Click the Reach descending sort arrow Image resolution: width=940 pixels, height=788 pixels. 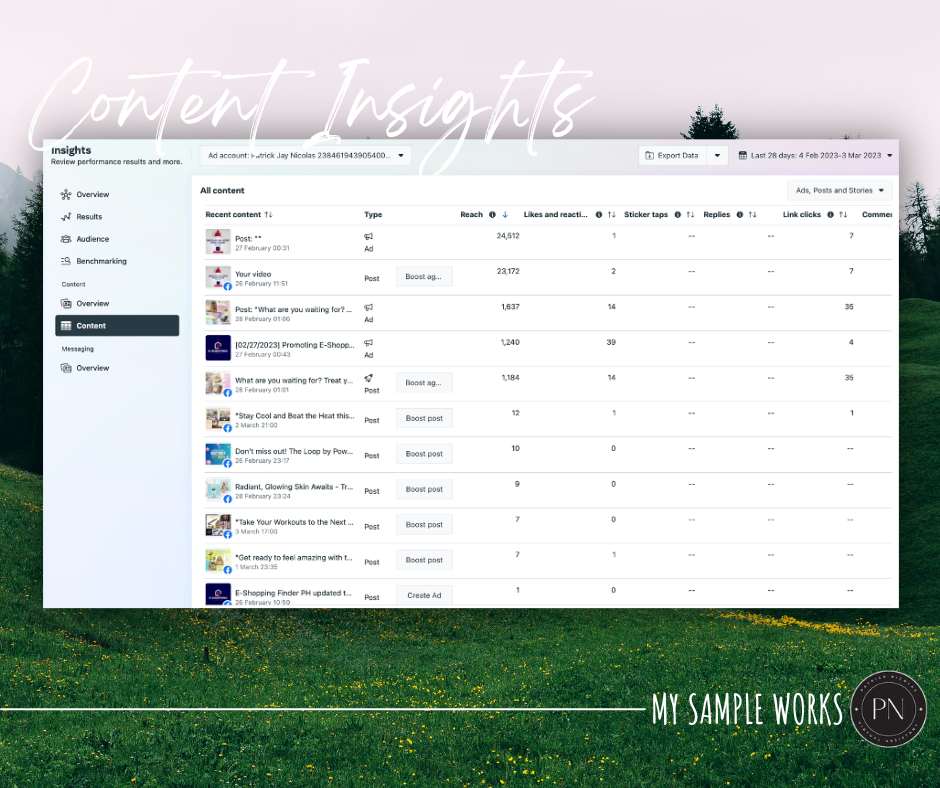pos(505,214)
